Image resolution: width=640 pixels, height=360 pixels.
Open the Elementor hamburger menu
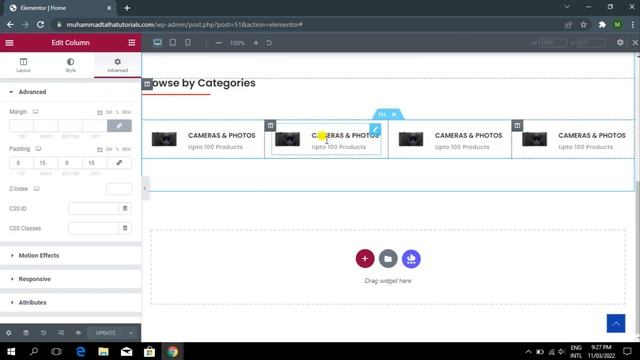pyautogui.click(x=9, y=43)
